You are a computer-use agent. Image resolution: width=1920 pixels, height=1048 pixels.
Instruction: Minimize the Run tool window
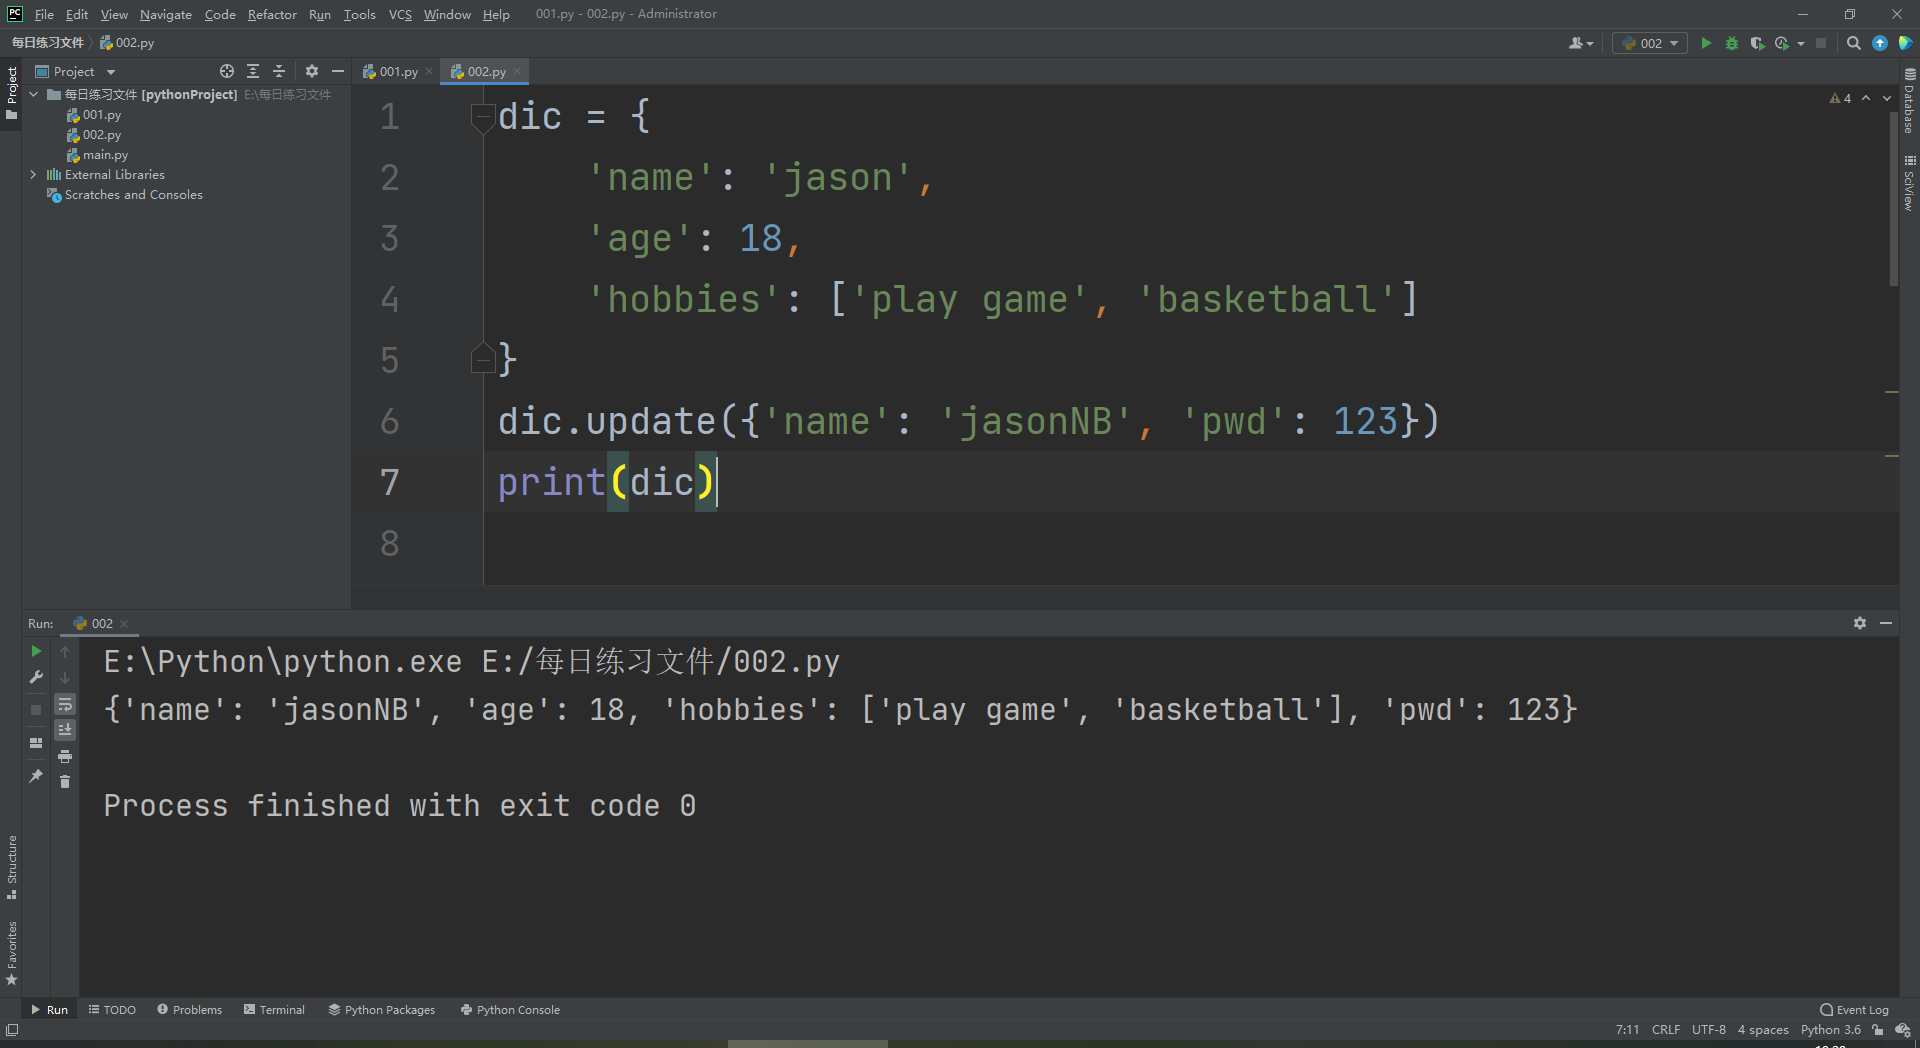coord(1886,623)
